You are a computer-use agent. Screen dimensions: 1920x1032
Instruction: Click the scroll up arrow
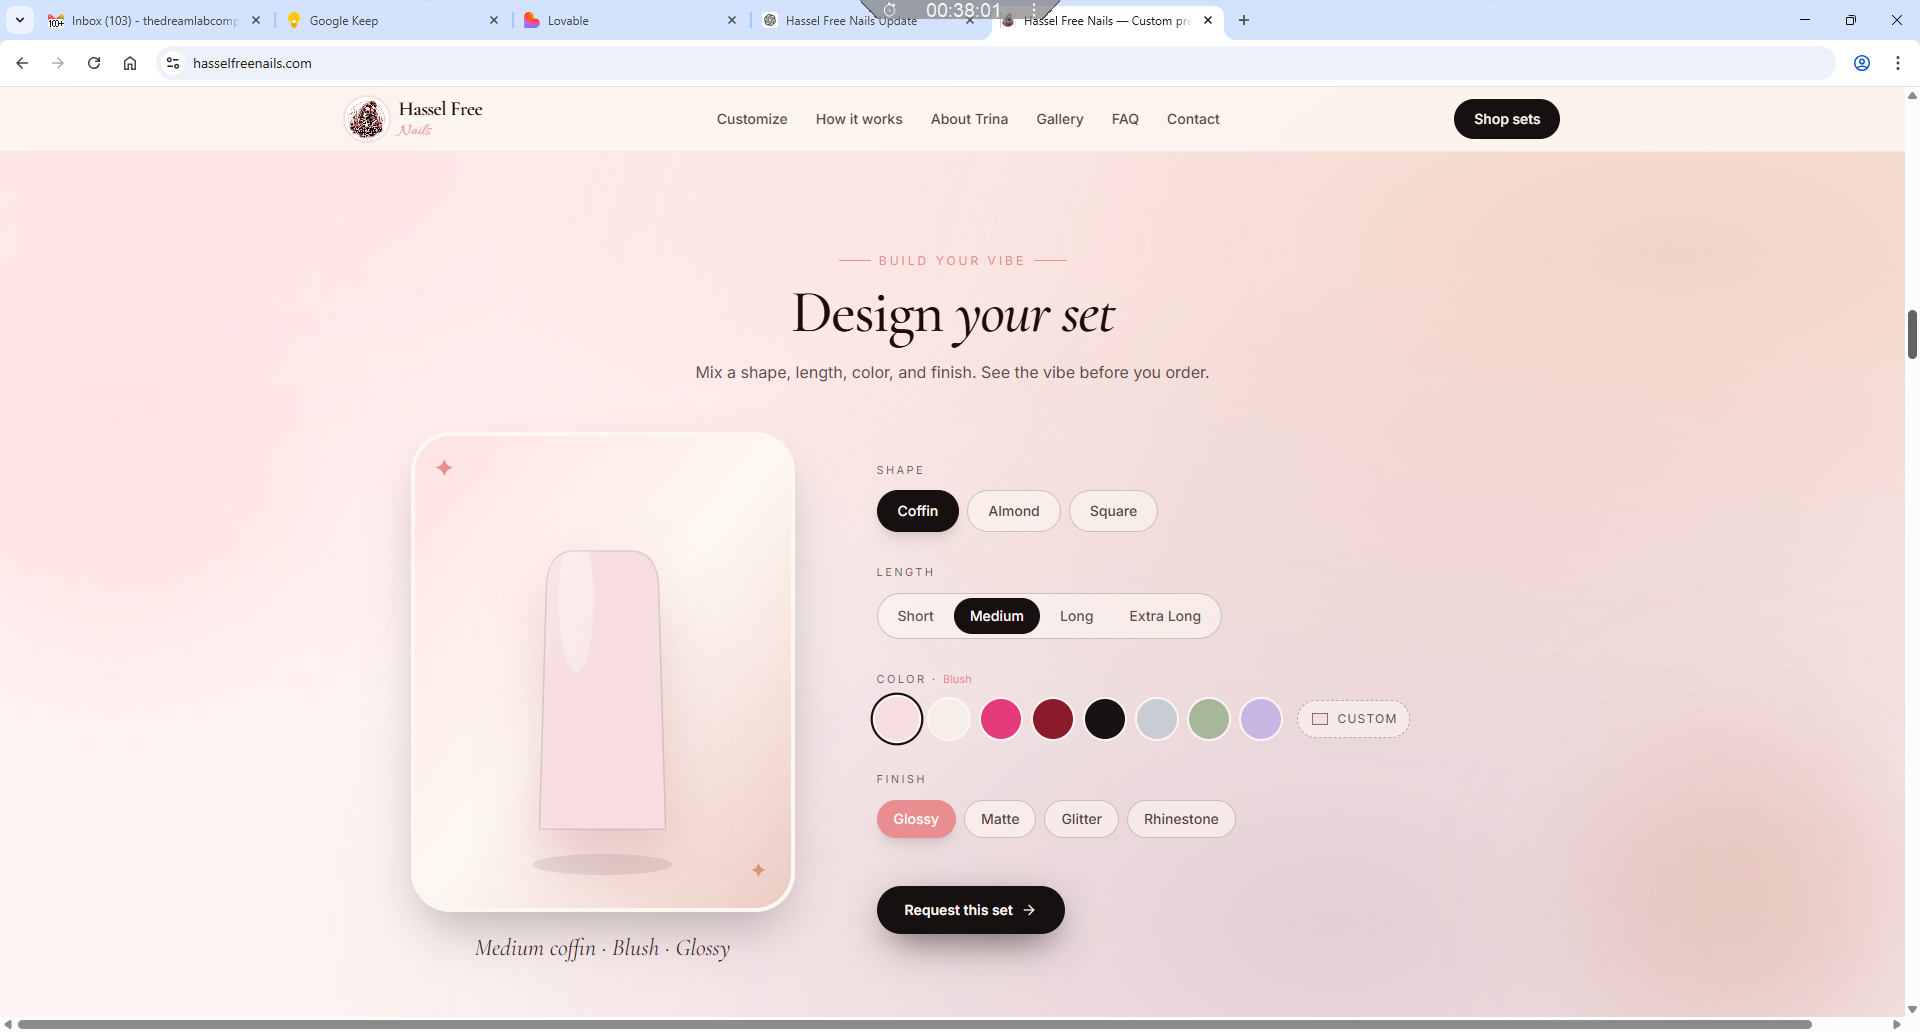coord(1912,96)
